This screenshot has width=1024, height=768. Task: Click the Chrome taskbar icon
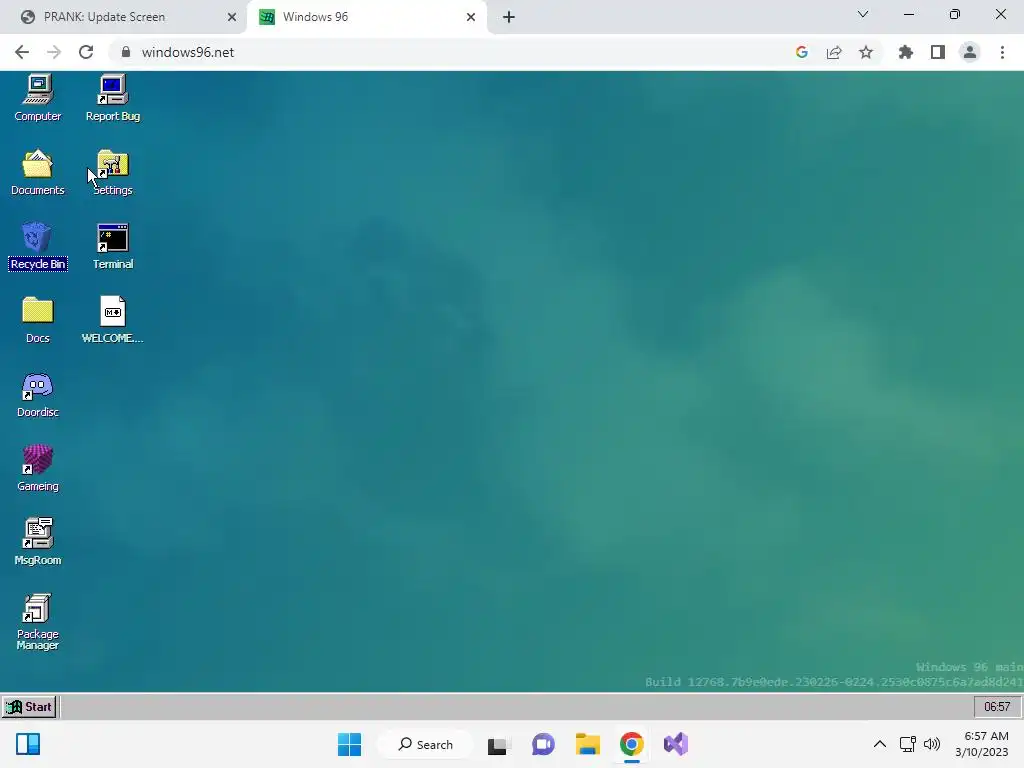point(632,744)
